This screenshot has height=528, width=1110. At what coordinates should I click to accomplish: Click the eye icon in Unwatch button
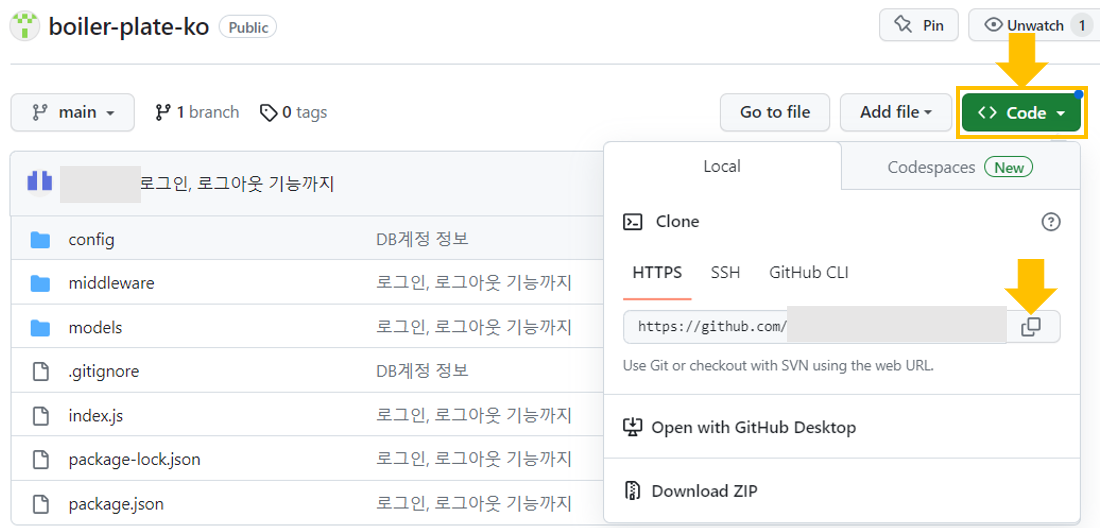[x=994, y=25]
